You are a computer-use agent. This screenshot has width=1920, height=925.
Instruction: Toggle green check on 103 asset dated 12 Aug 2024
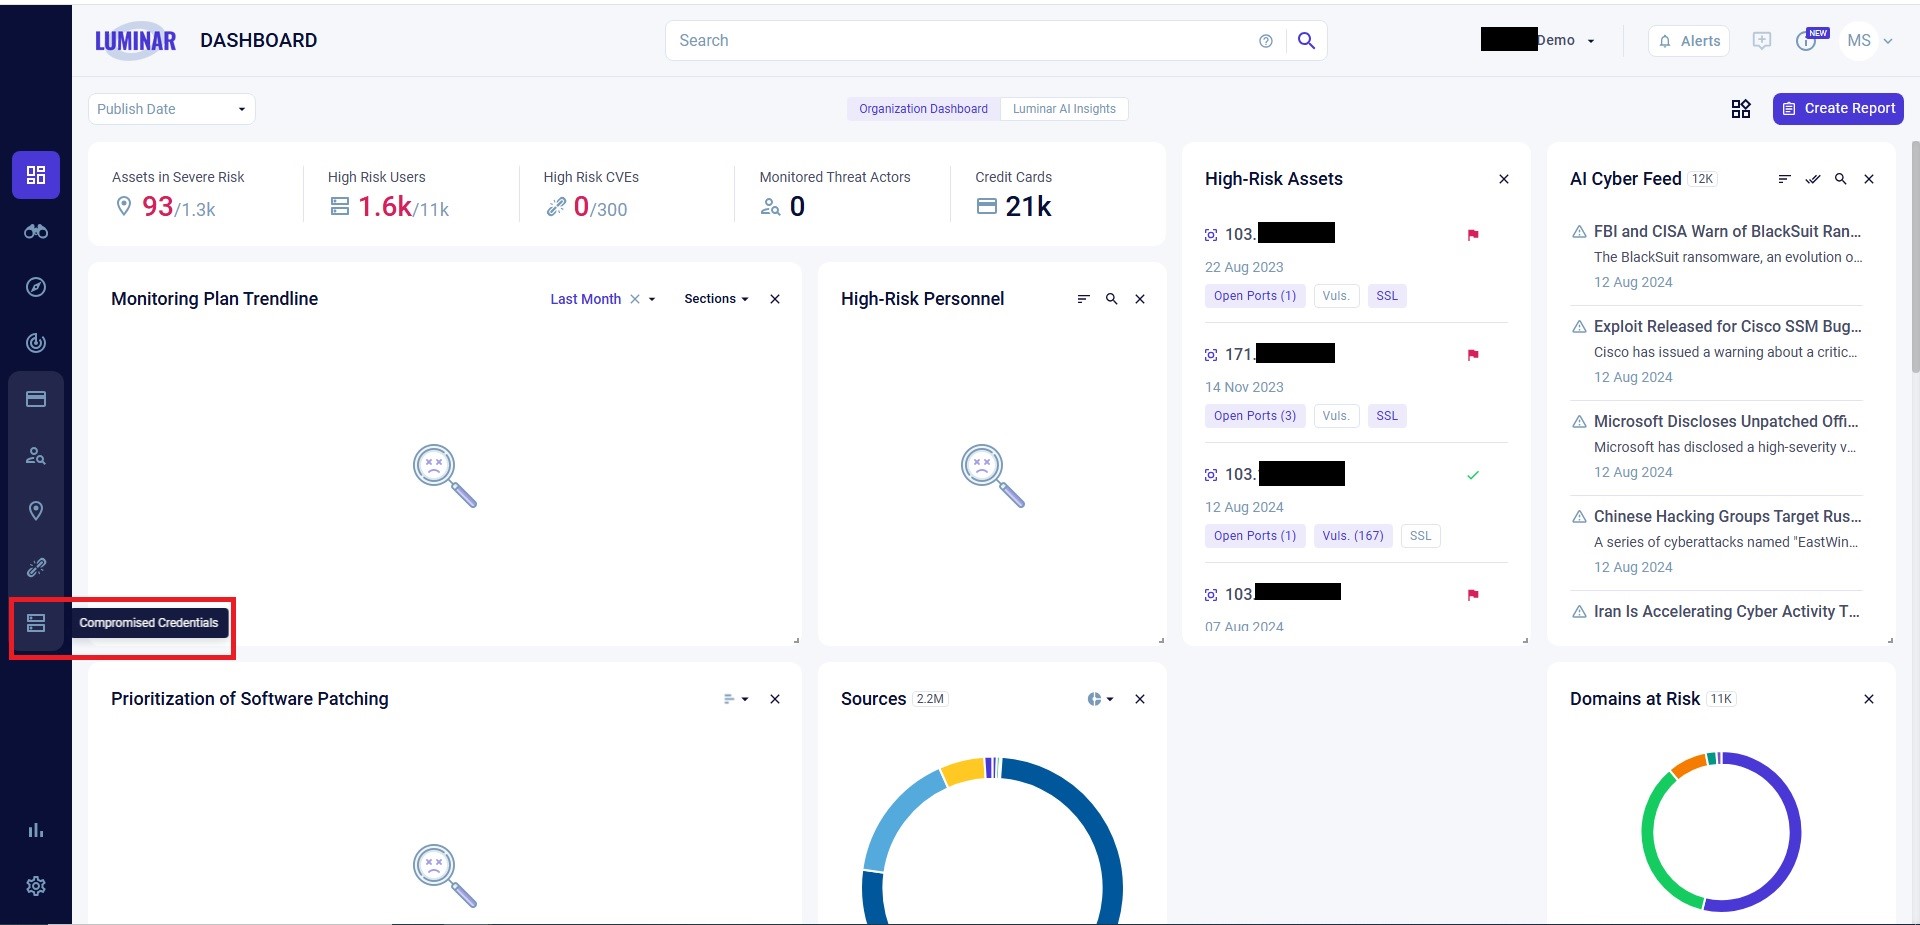coord(1473,475)
